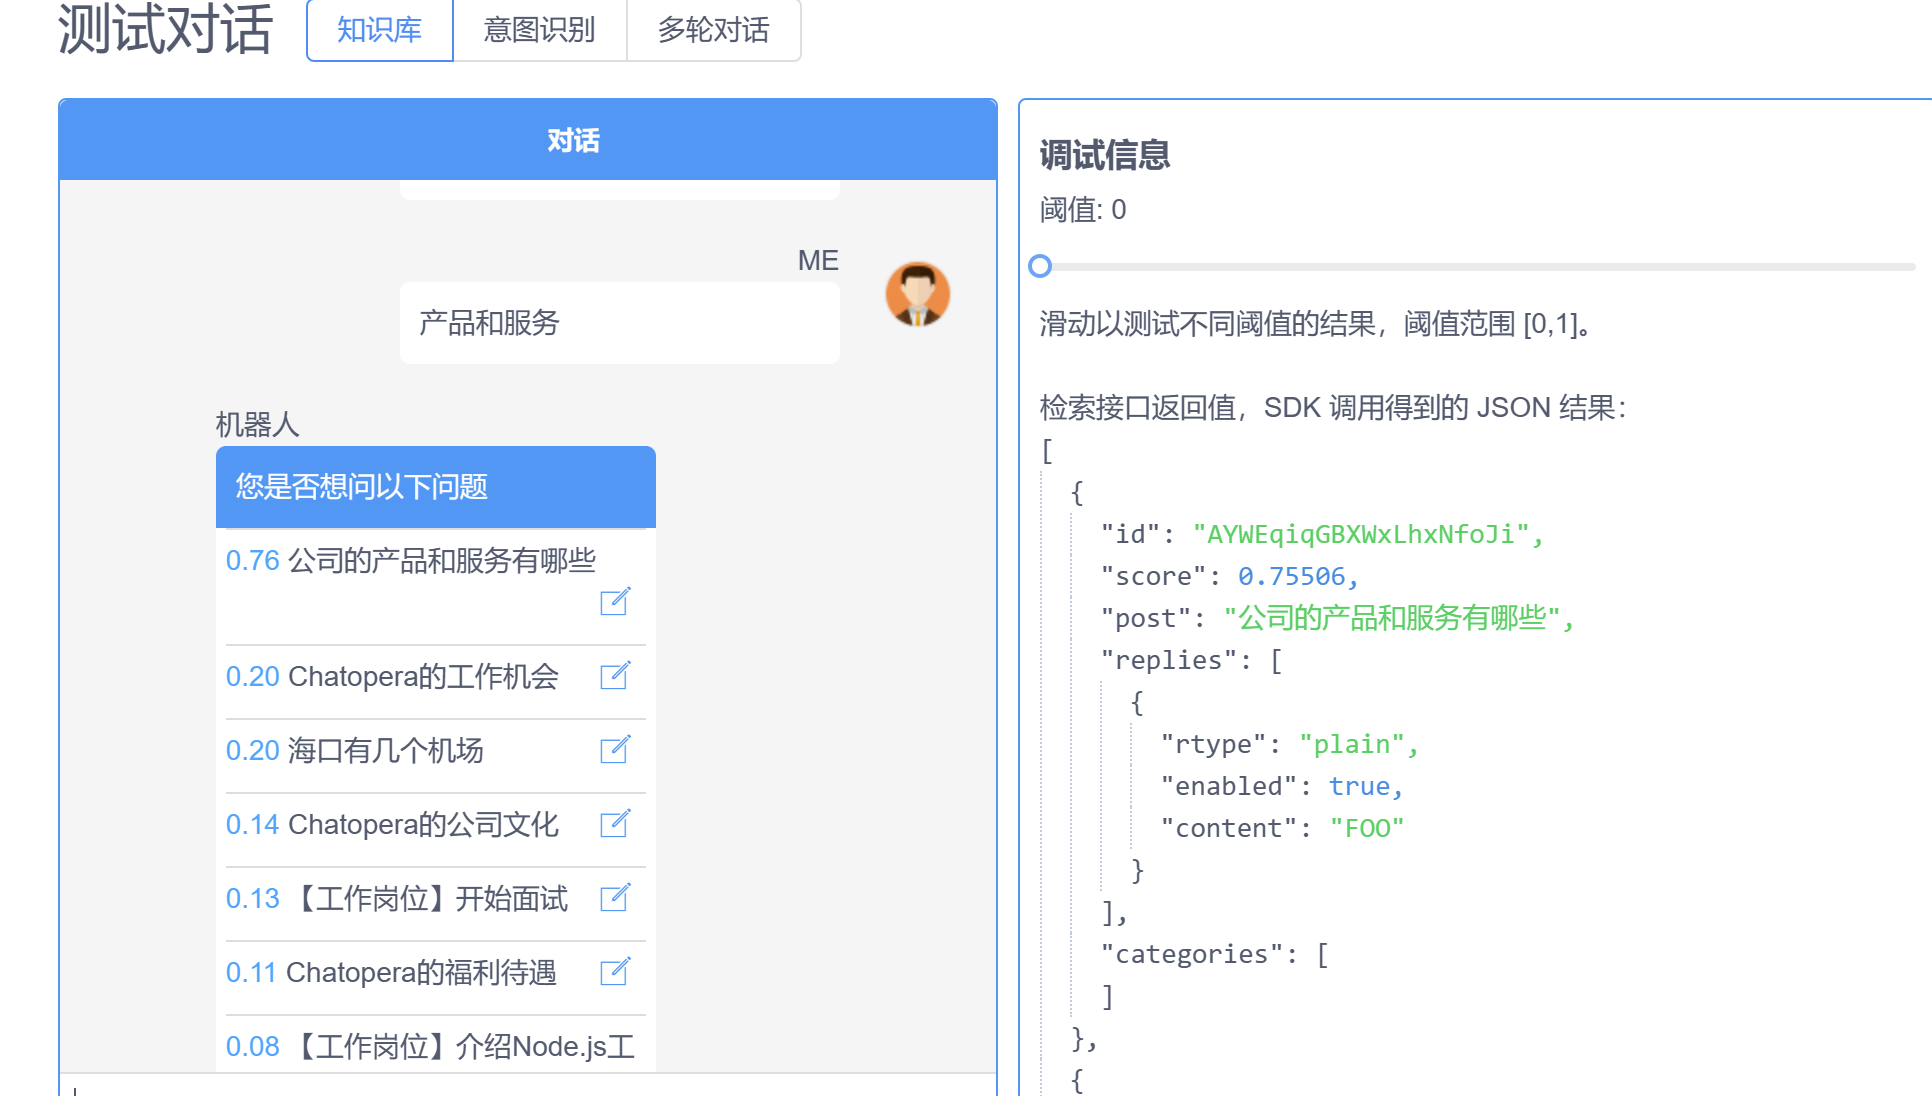The width and height of the screenshot is (1932, 1096).
Task: Click the 阈值: 0 label
Action: (x=1083, y=210)
